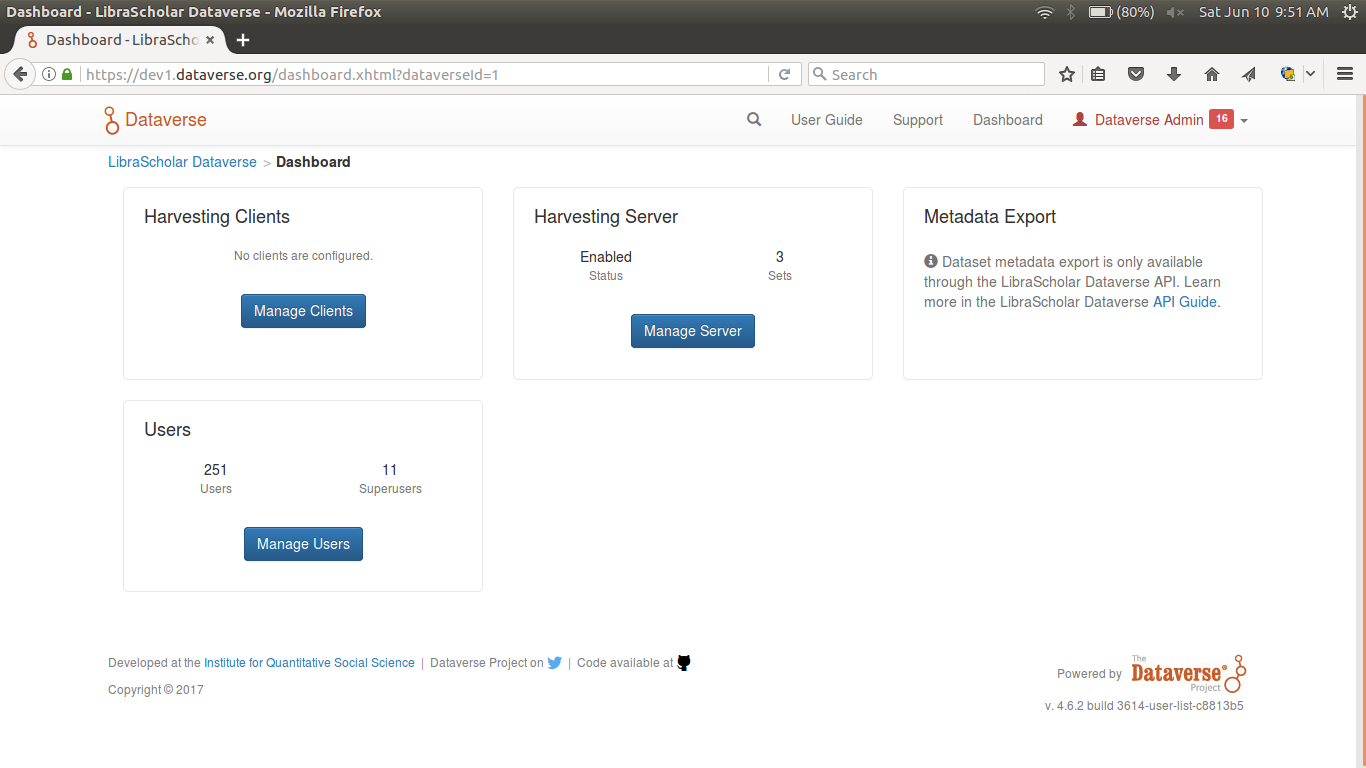Follow the LibraScholar Dataverse breadcrumb link

click(x=182, y=162)
